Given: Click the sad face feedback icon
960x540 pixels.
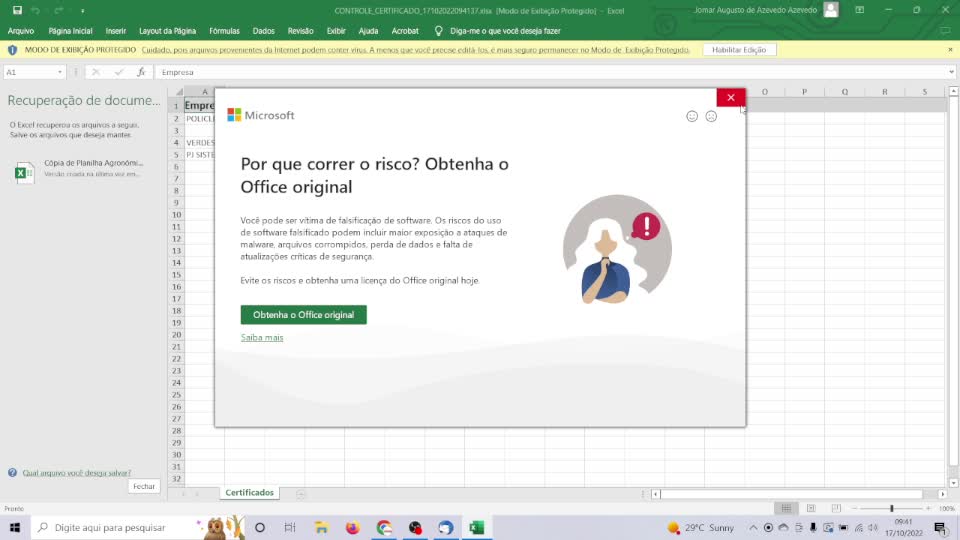Looking at the screenshot, I should (711, 116).
